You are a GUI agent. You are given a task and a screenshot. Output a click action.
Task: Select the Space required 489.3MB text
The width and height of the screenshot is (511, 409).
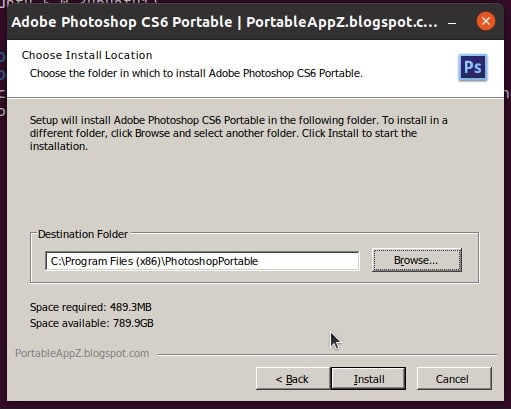pos(91,307)
